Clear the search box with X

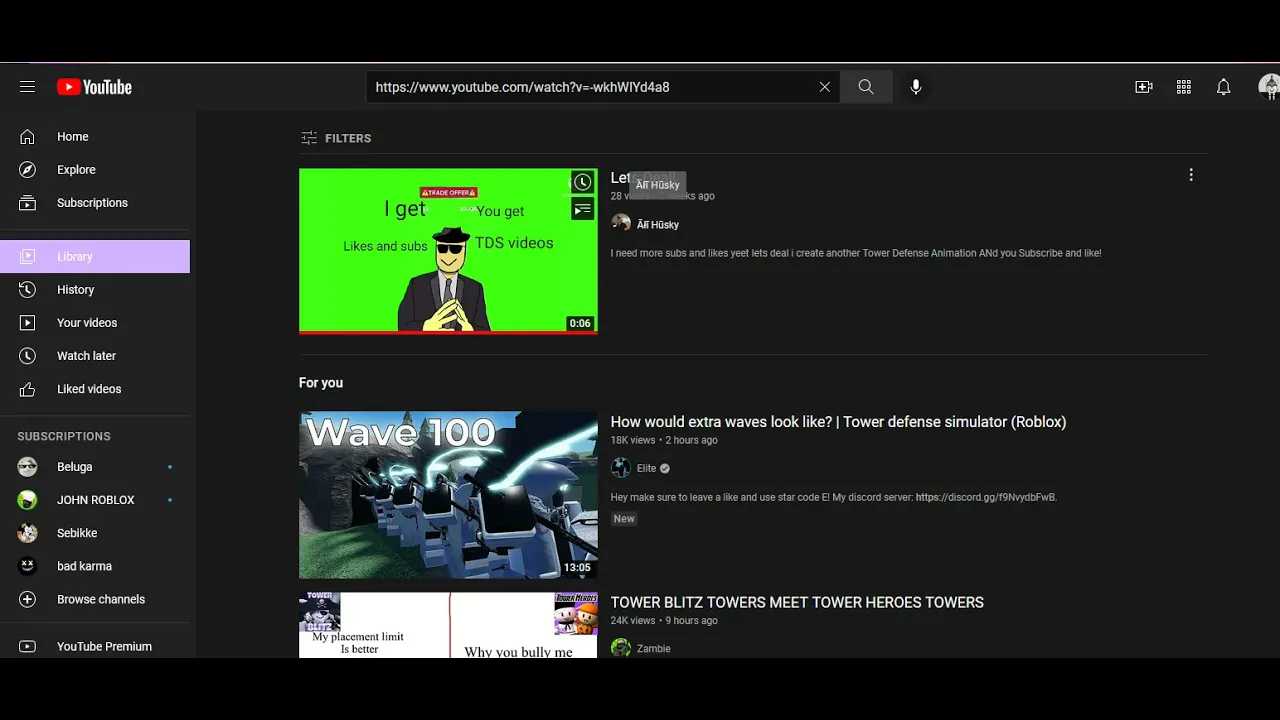tap(825, 87)
